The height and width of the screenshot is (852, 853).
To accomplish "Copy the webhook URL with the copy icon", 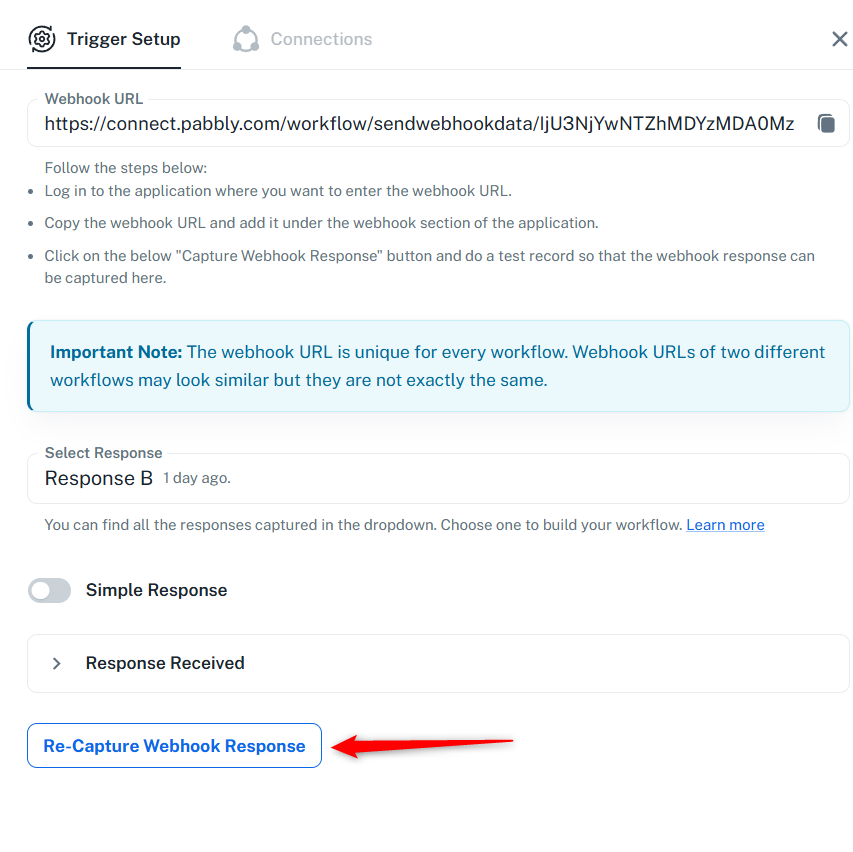I will [826, 124].
